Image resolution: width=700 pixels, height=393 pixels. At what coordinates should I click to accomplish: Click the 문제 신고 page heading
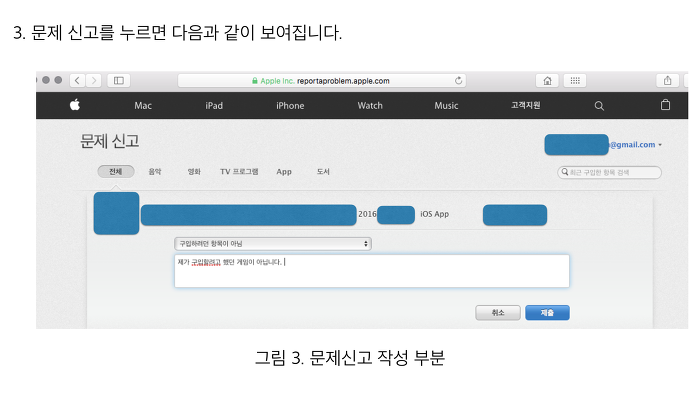(x=110, y=142)
